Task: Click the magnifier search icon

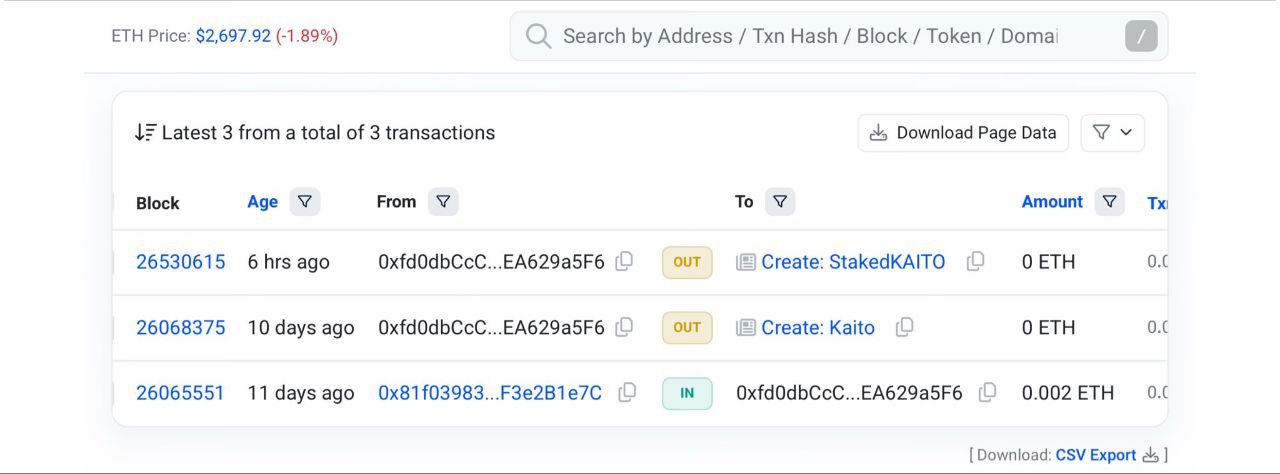Action: (x=539, y=37)
